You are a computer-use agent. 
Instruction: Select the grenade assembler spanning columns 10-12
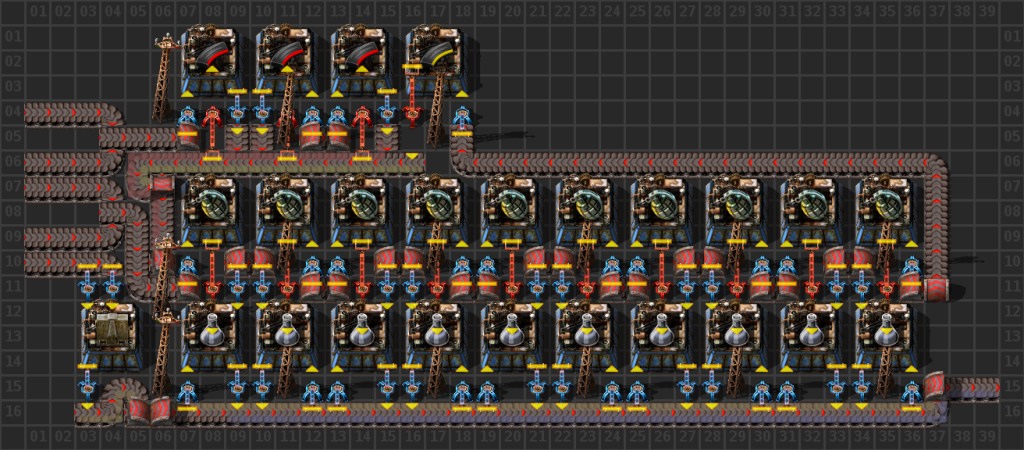[287, 211]
